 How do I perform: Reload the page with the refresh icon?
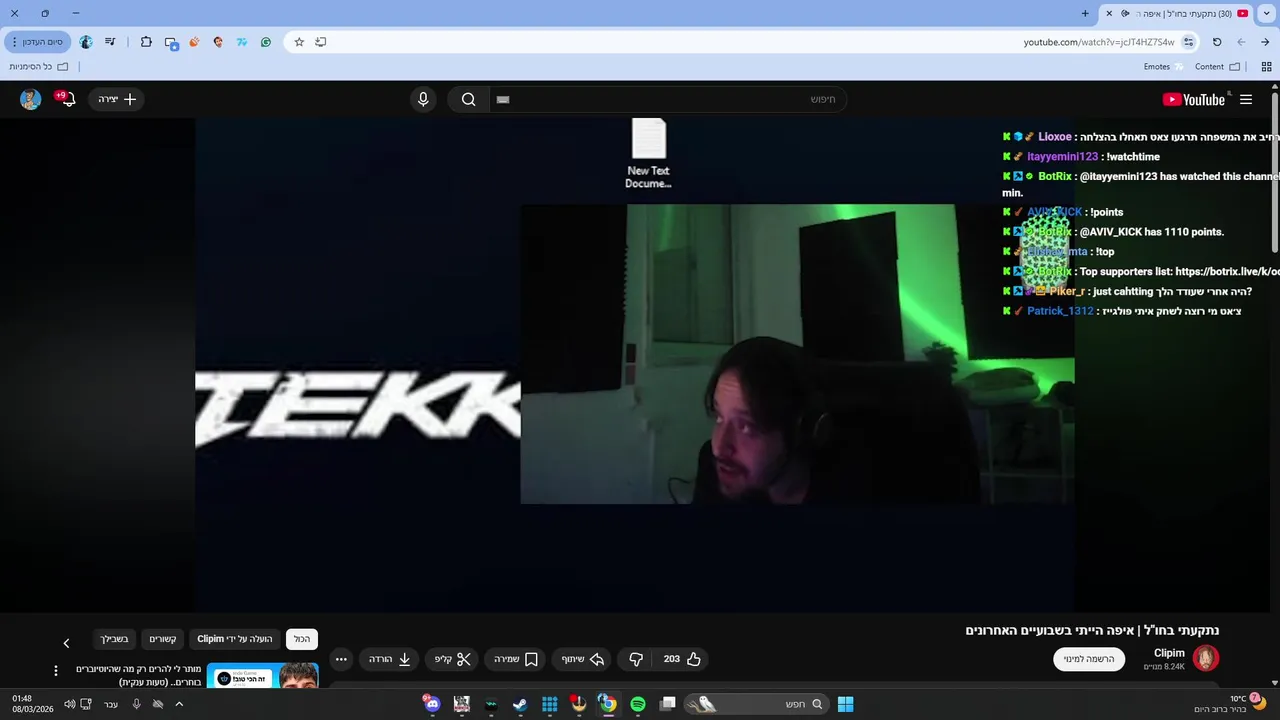pyautogui.click(x=1217, y=42)
